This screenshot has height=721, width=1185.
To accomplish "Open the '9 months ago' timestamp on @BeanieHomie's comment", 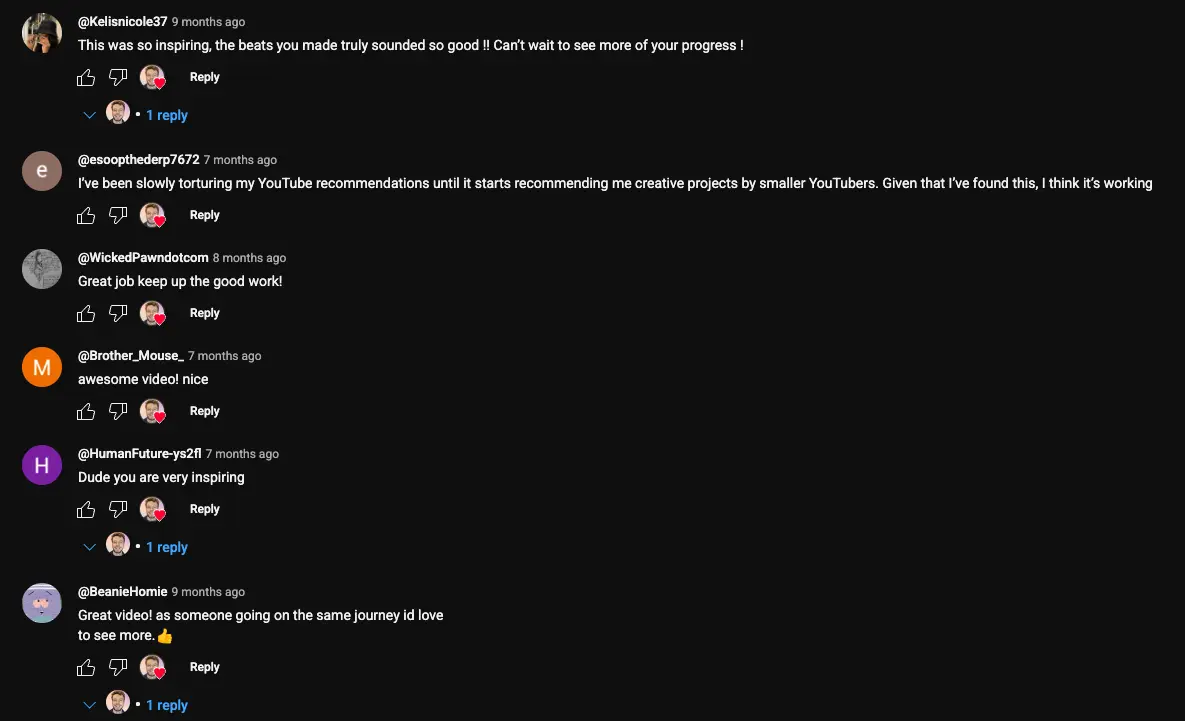I will 208,592.
